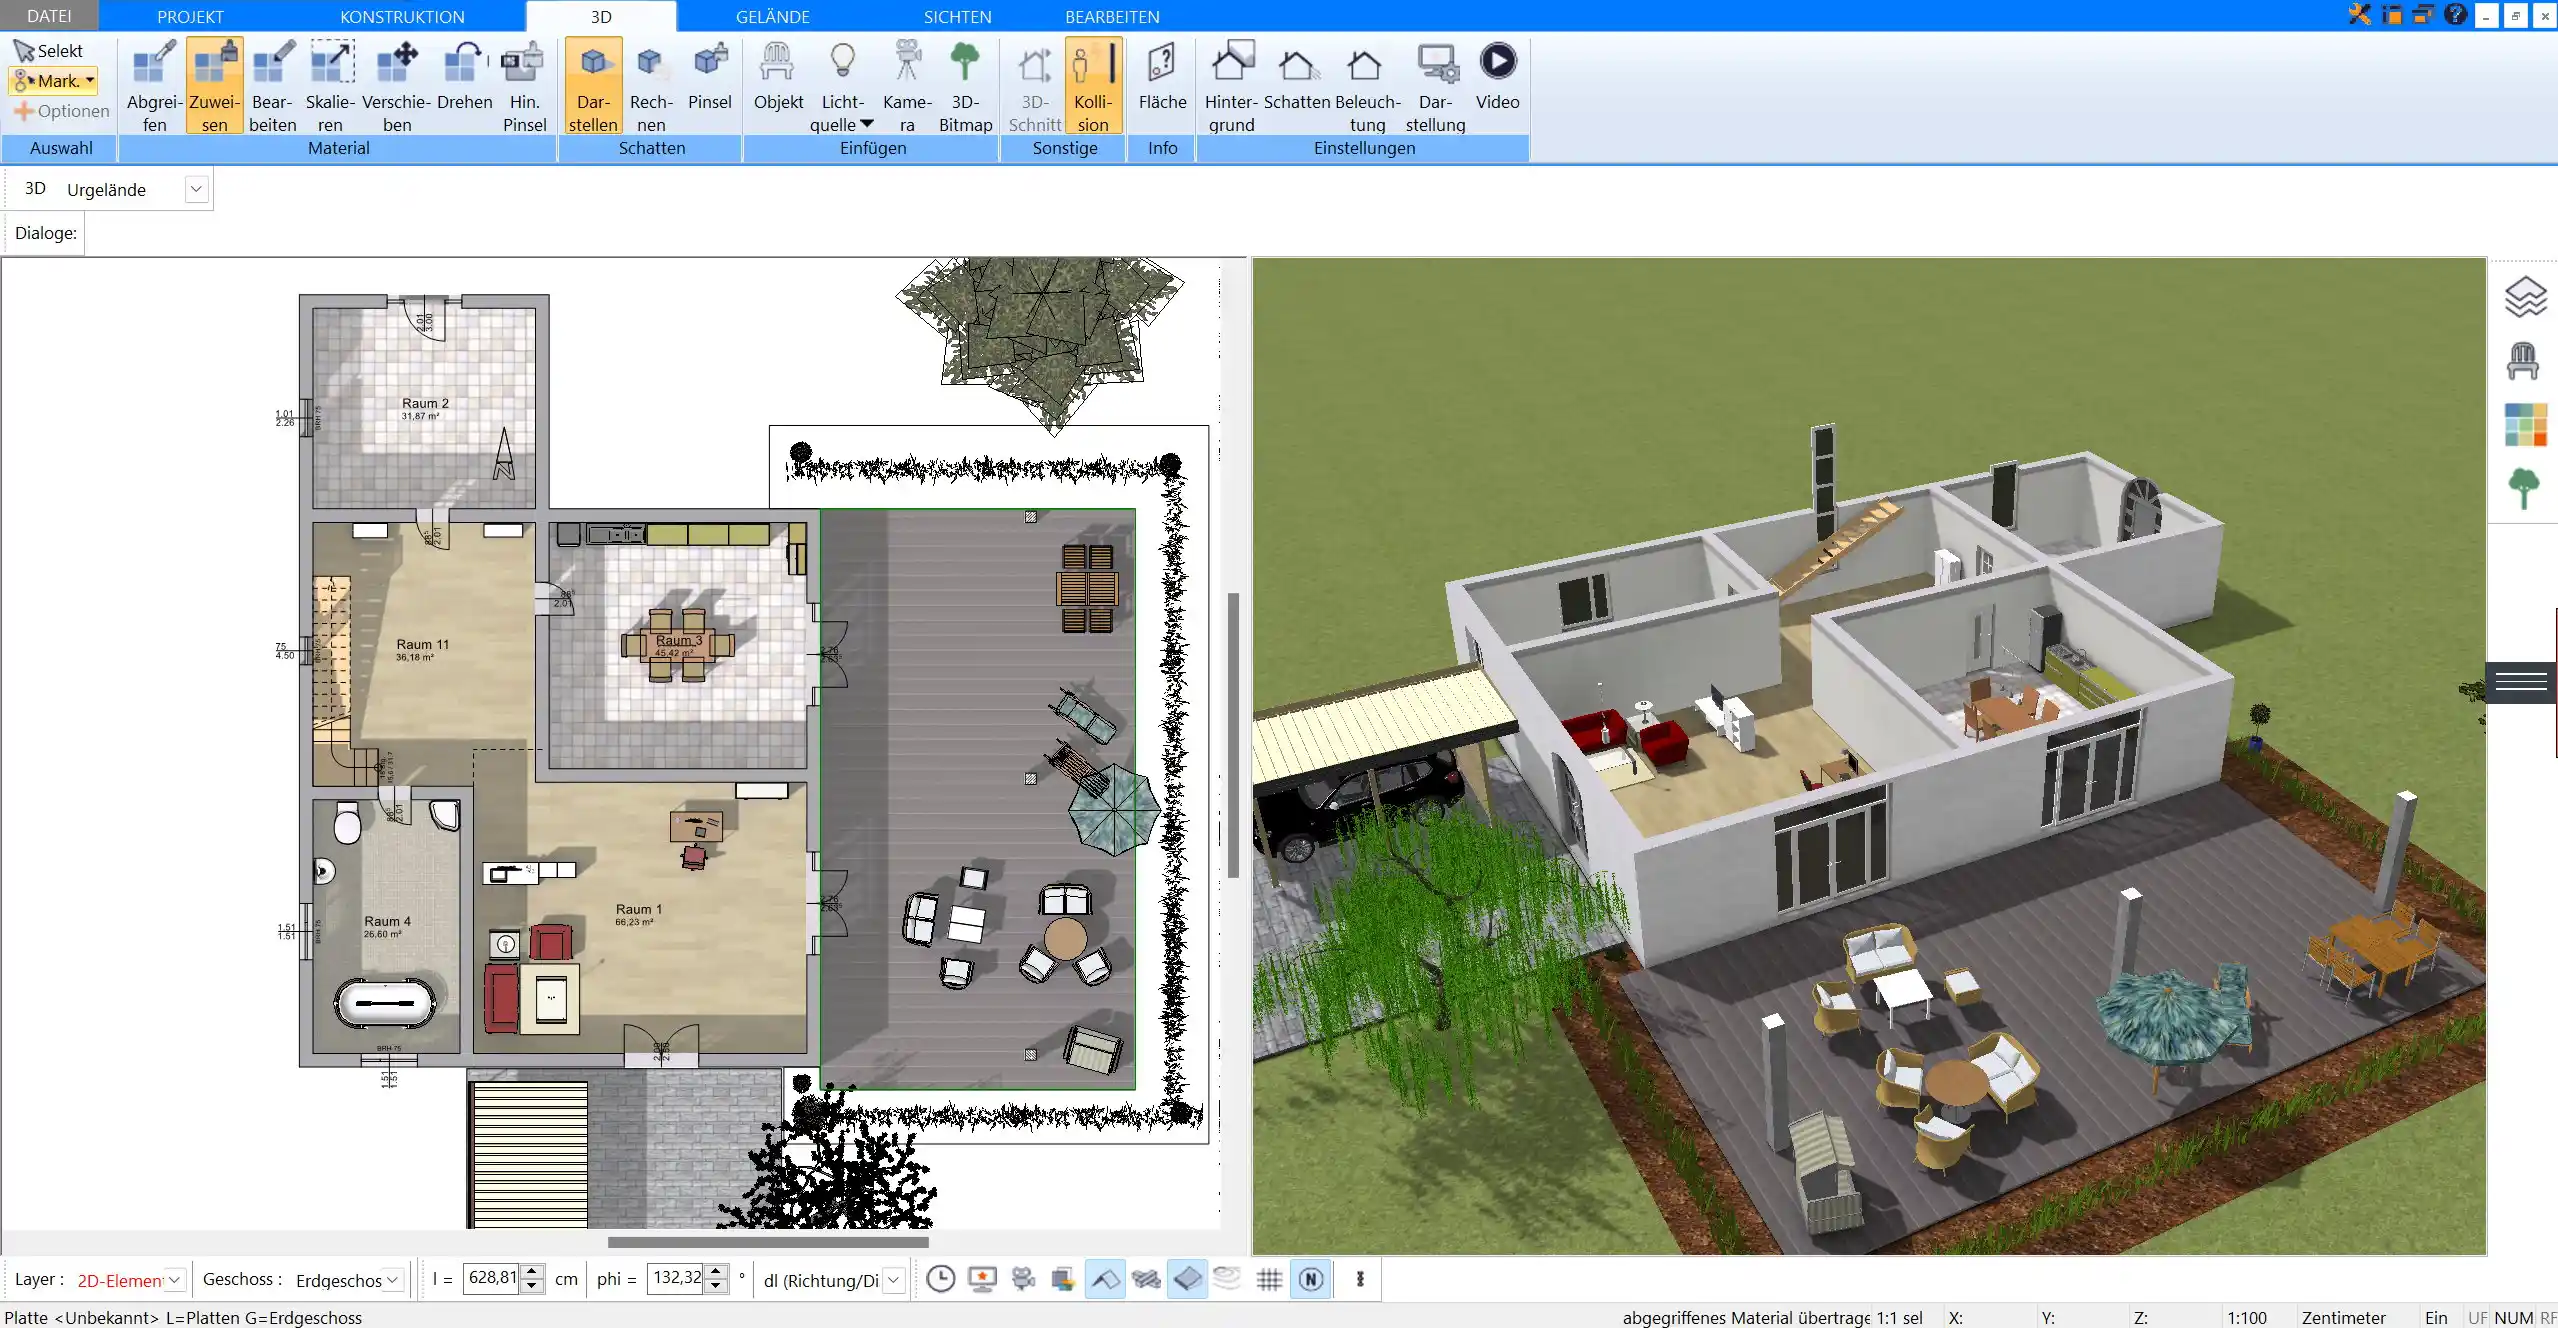Increase the l value with stepper up
Image resolution: width=2558 pixels, height=1328 pixels.
532,1272
